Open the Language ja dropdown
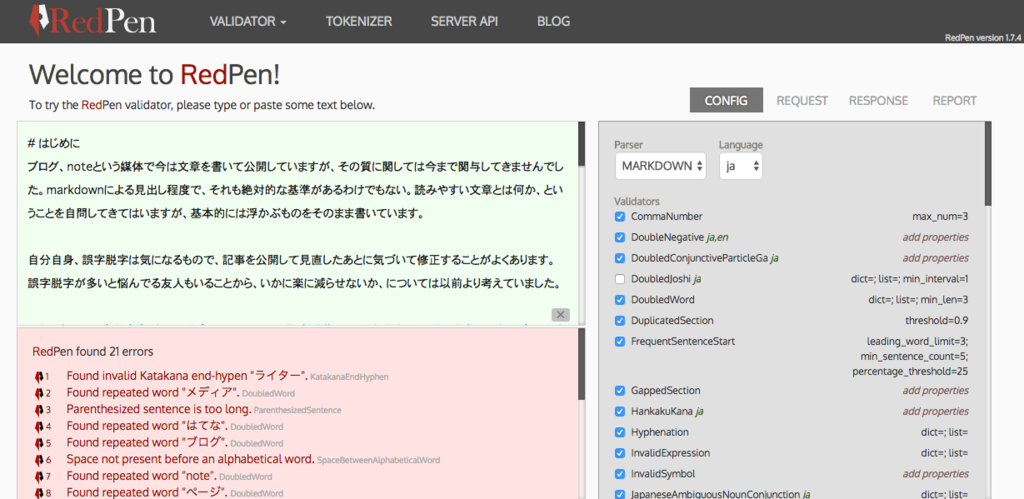The image size is (1024, 499). 741,166
